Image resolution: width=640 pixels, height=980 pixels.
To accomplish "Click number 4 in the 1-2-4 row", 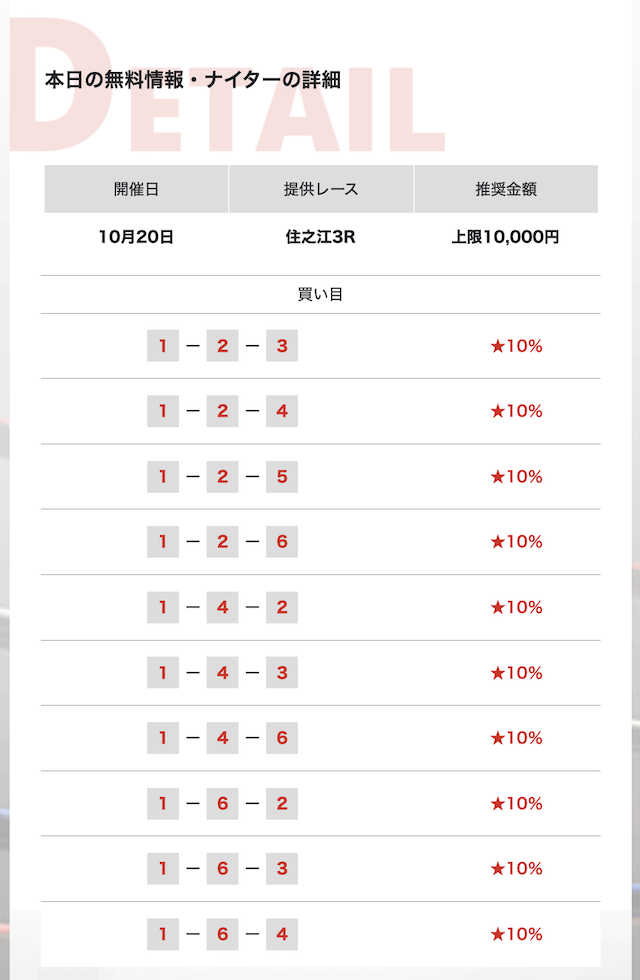I will point(282,411).
